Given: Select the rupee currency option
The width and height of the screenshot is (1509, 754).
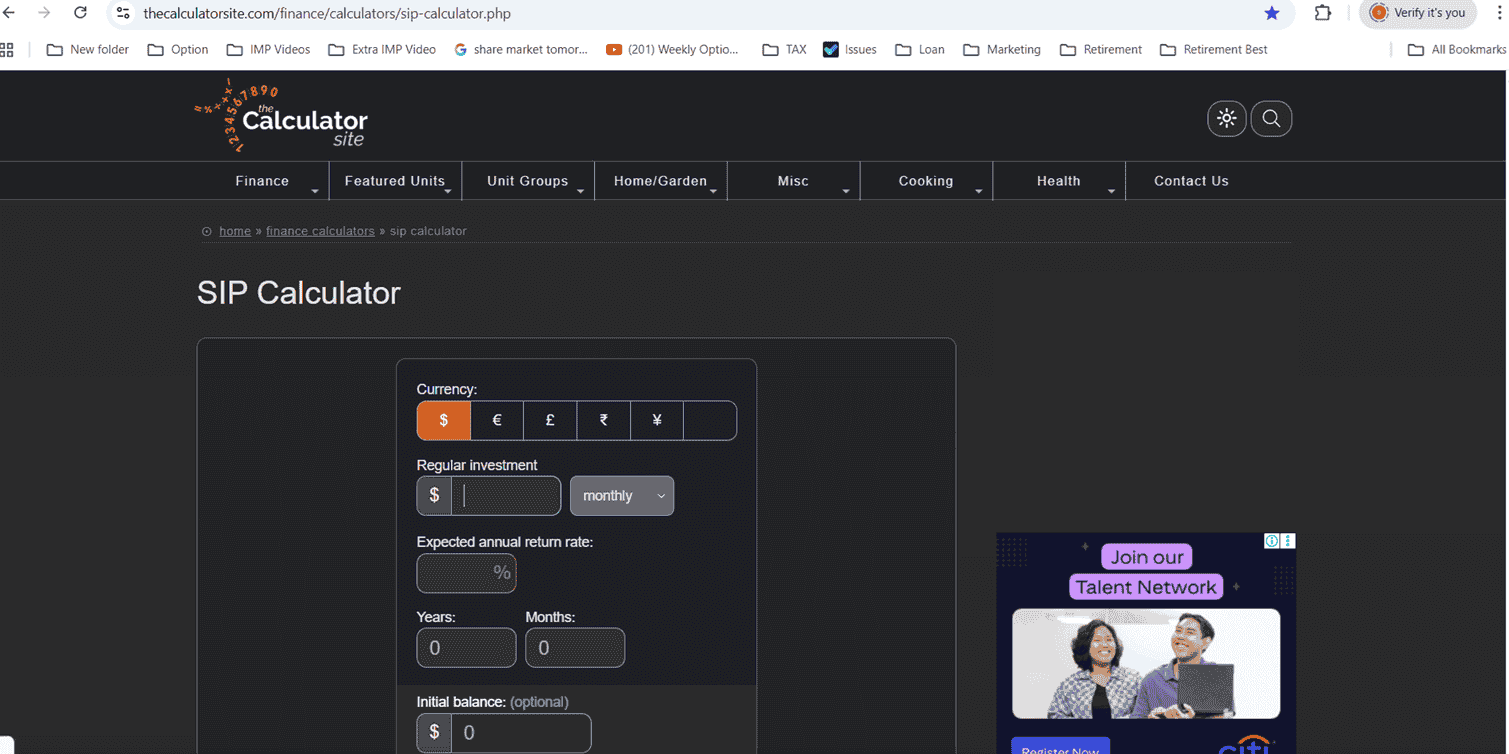Looking at the screenshot, I should coord(603,420).
